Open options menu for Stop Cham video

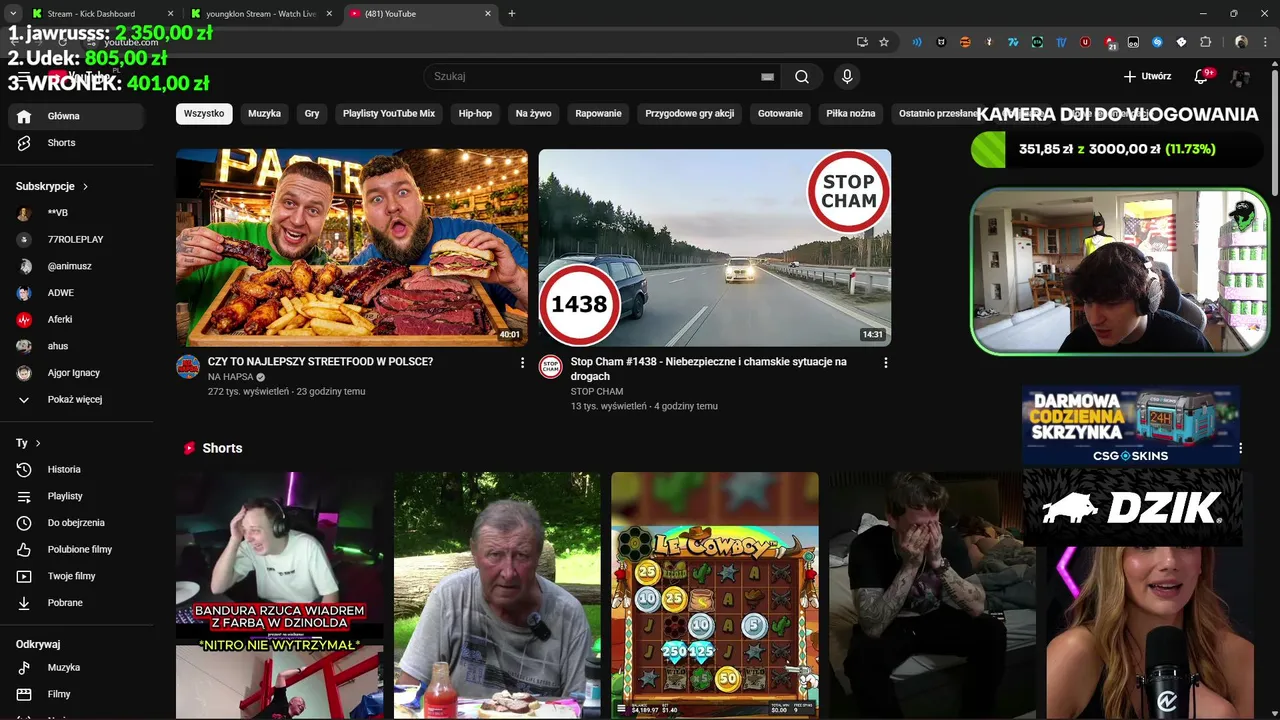[x=885, y=363]
